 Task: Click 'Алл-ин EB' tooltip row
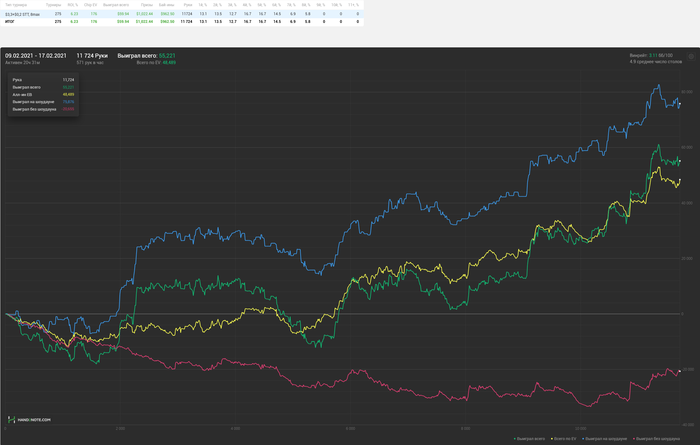pyautogui.click(x=43, y=95)
